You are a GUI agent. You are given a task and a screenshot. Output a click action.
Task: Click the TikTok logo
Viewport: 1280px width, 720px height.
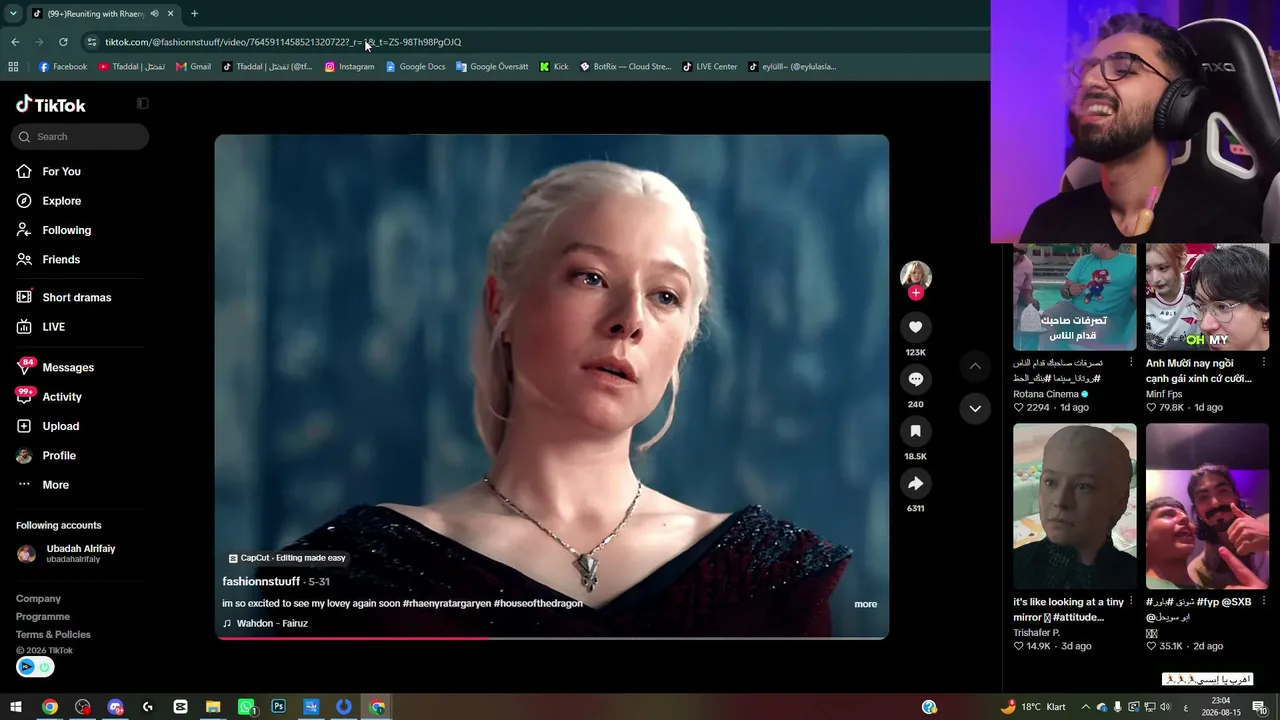51,105
